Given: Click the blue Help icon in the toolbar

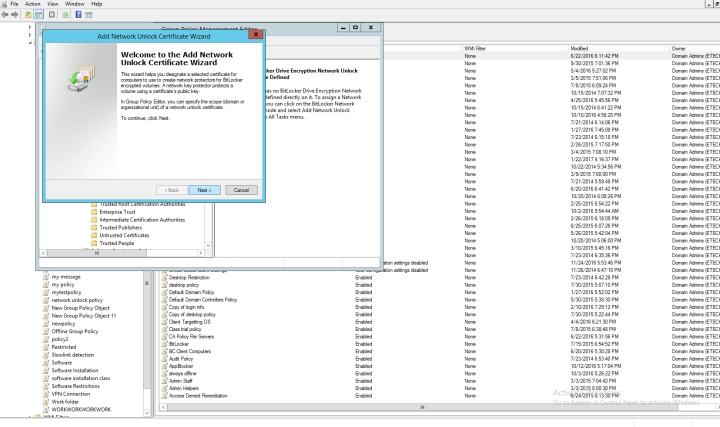Looking at the screenshot, I should coord(79,15).
